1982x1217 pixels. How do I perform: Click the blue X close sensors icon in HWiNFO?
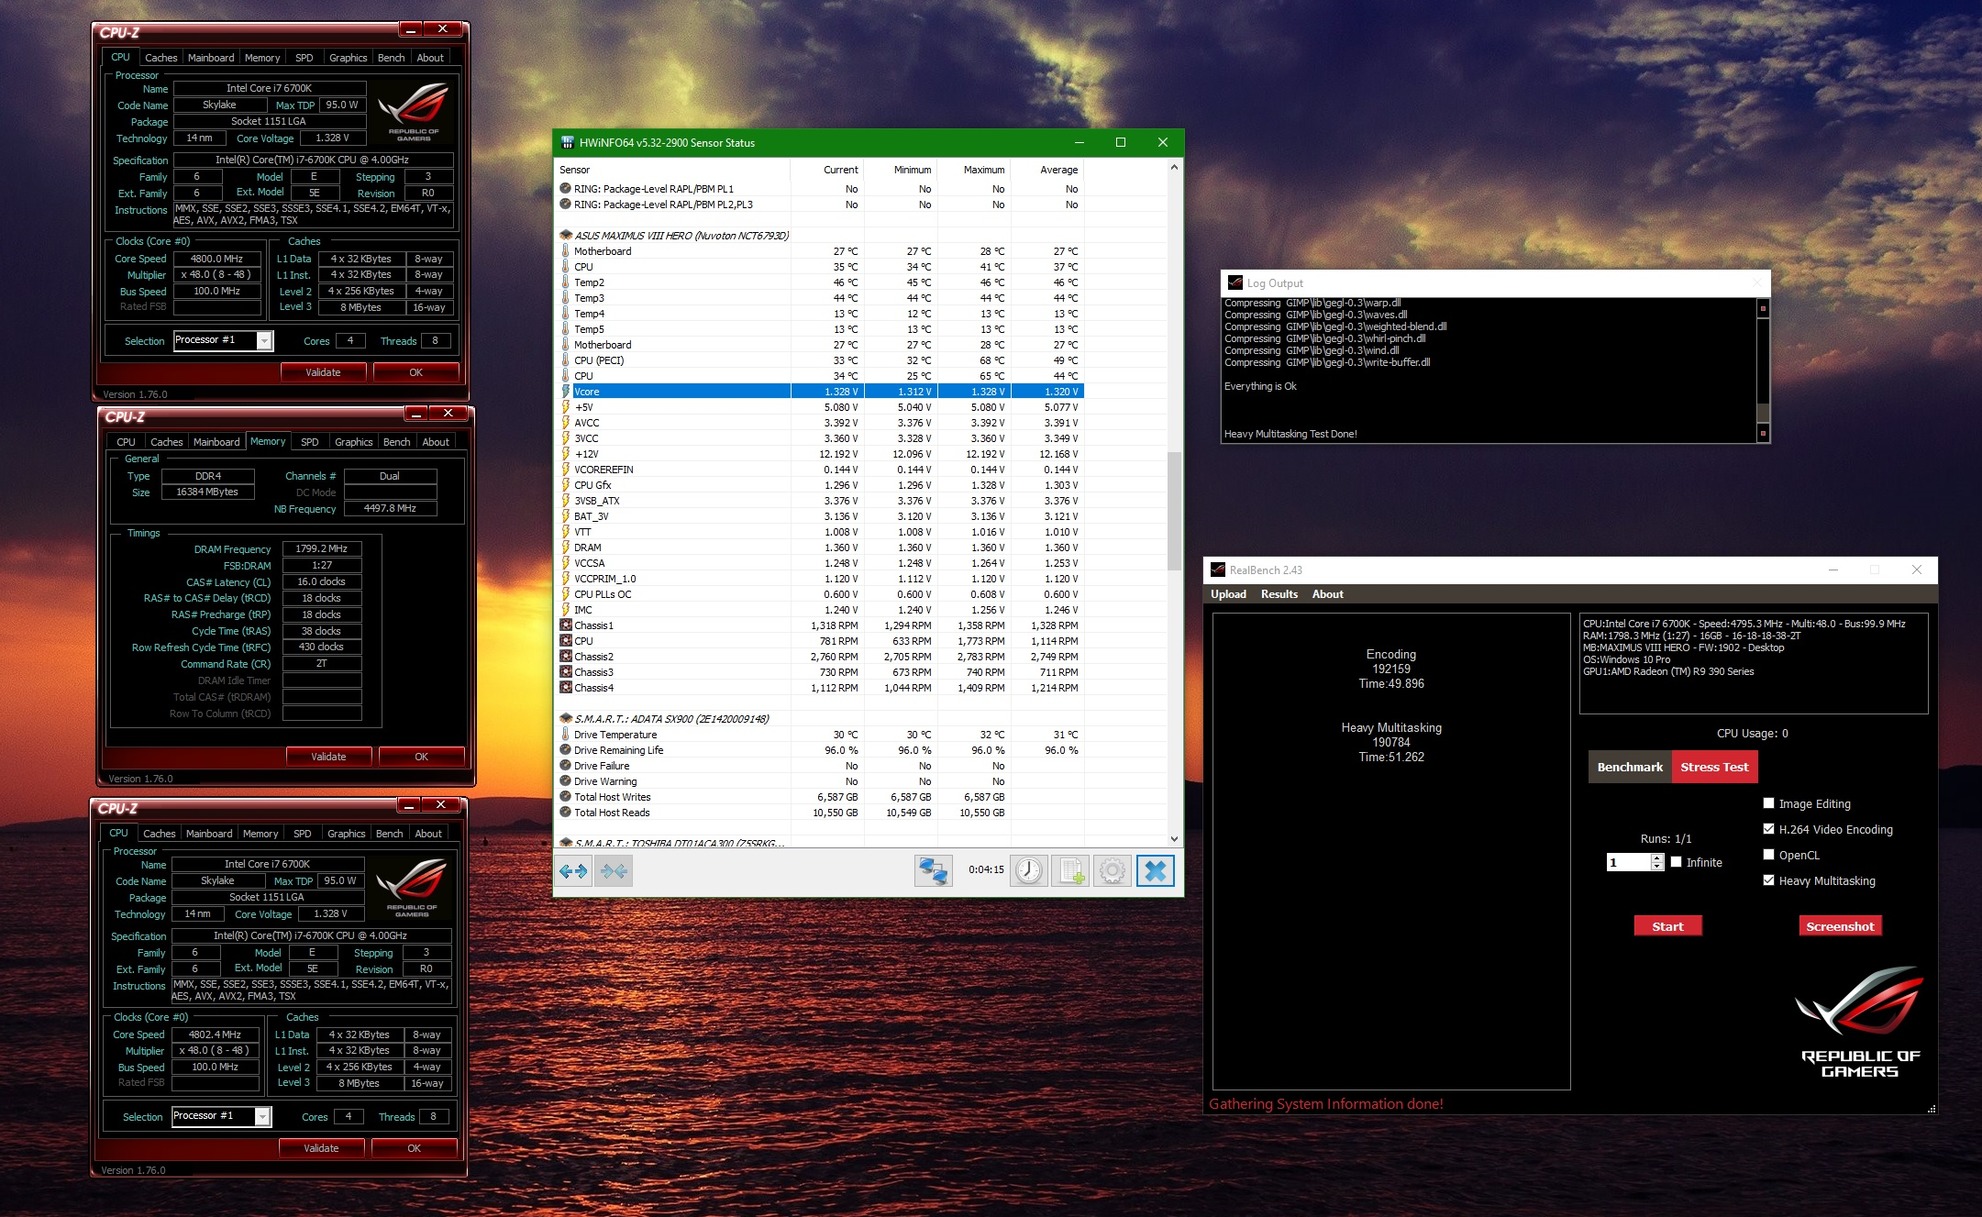(x=1155, y=871)
